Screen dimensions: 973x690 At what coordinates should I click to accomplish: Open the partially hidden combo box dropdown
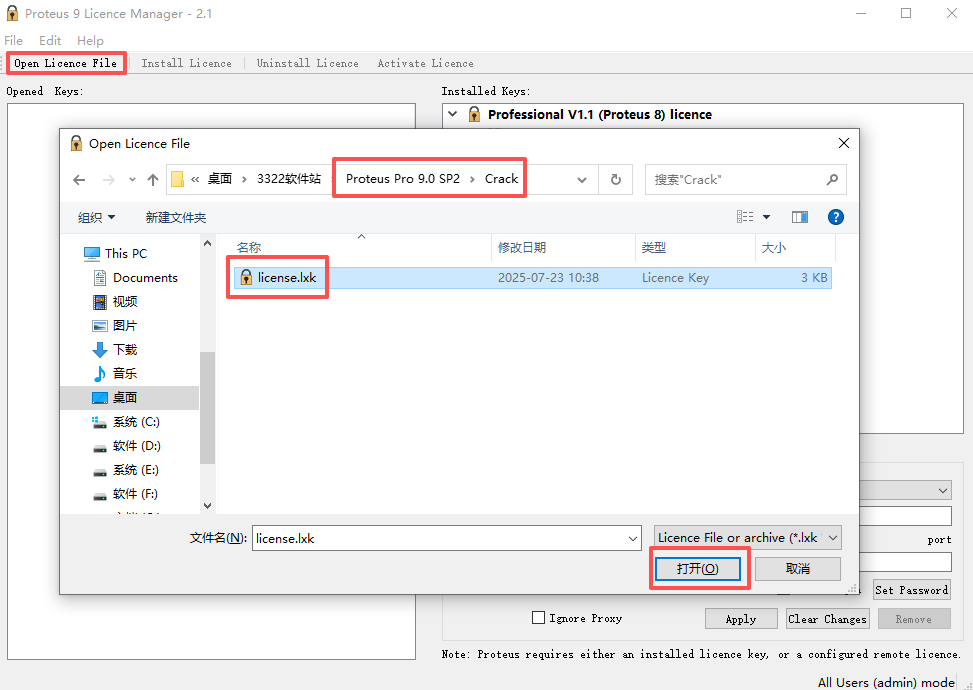click(x=943, y=490)
